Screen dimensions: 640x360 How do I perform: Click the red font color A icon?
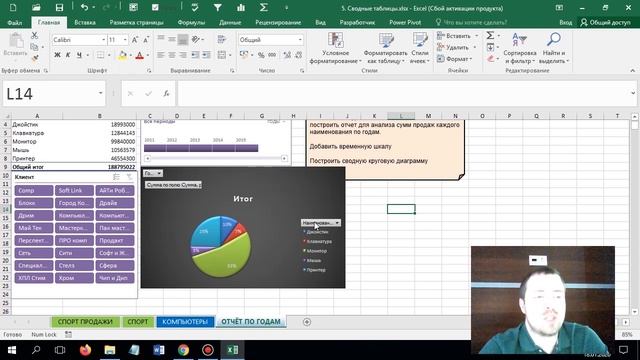[x=140, y=55]
